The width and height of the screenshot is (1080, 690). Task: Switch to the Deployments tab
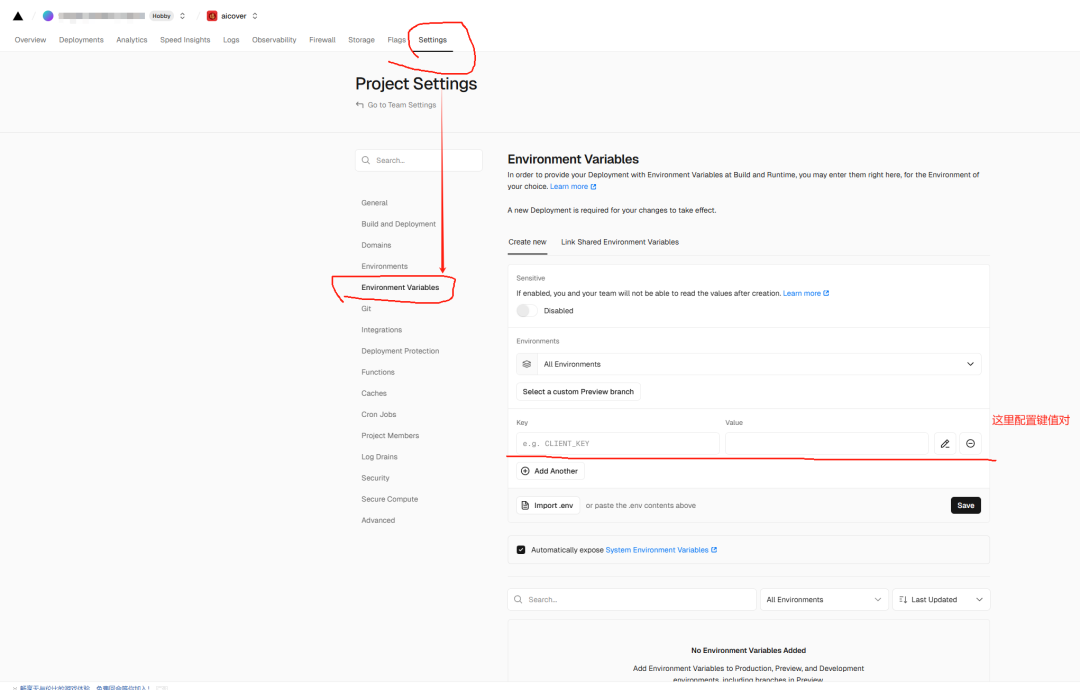click(x=81, y=40)
